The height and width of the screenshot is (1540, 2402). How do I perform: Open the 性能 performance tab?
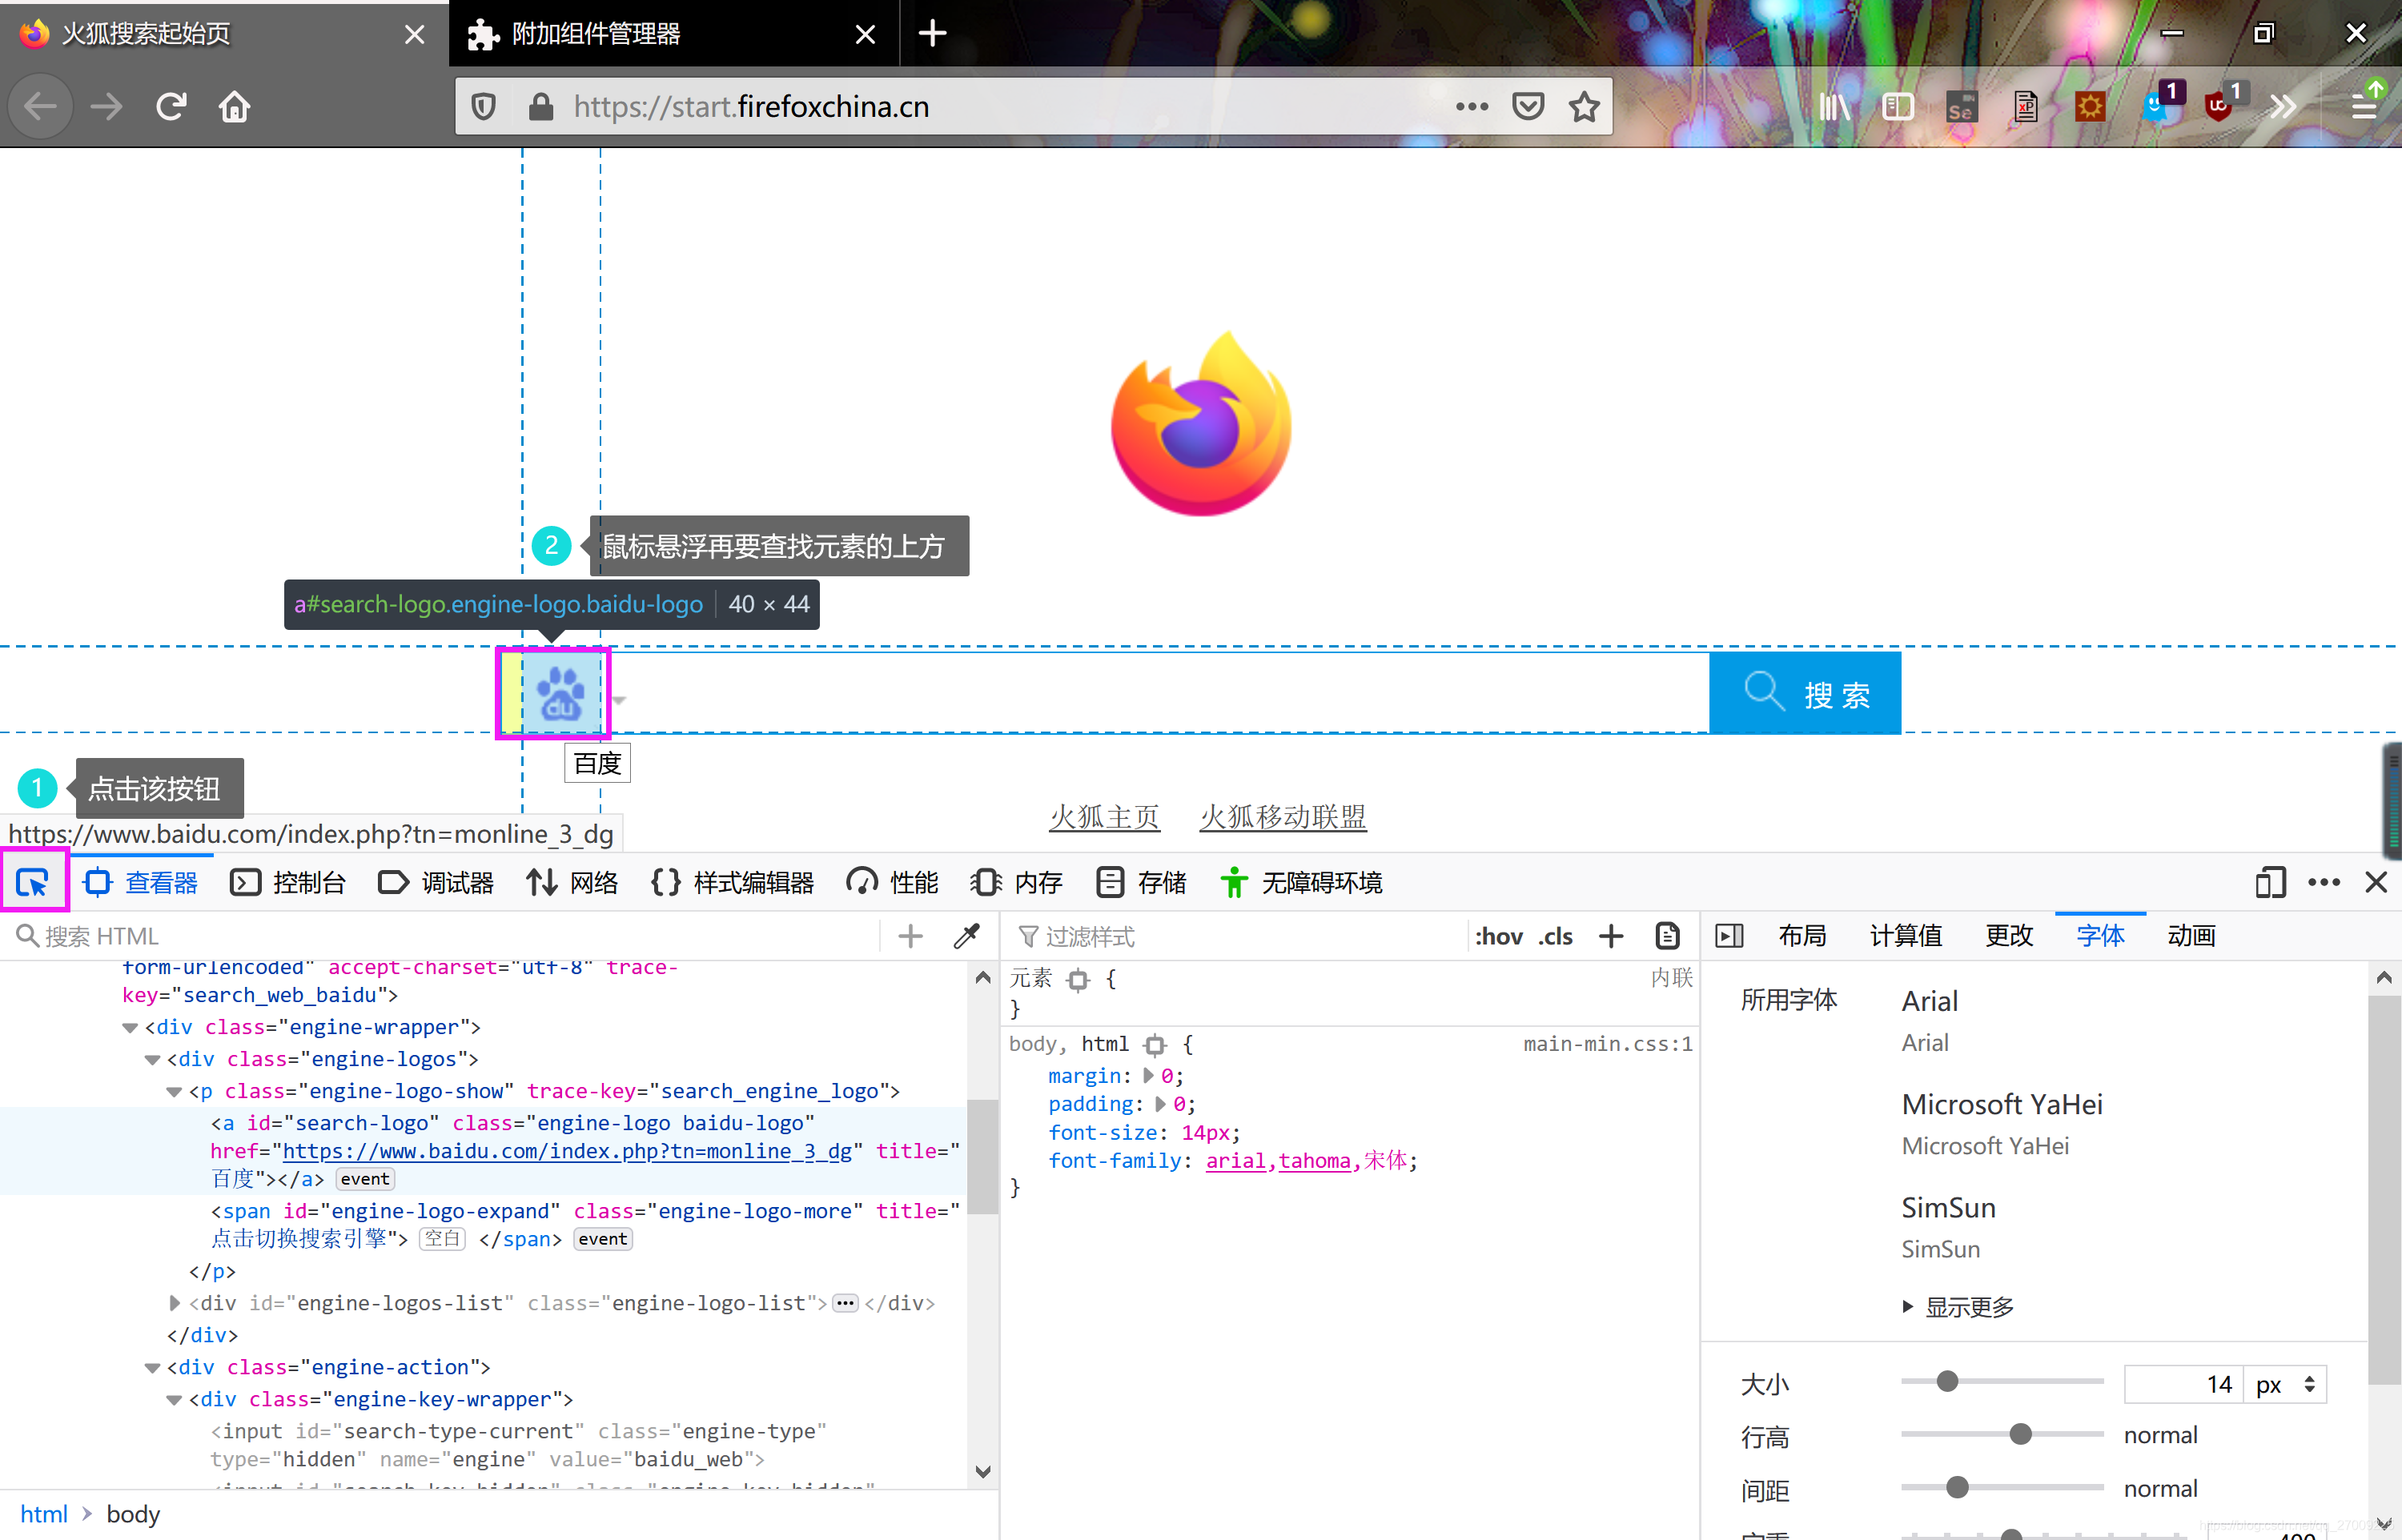click(x=893, y=882)
